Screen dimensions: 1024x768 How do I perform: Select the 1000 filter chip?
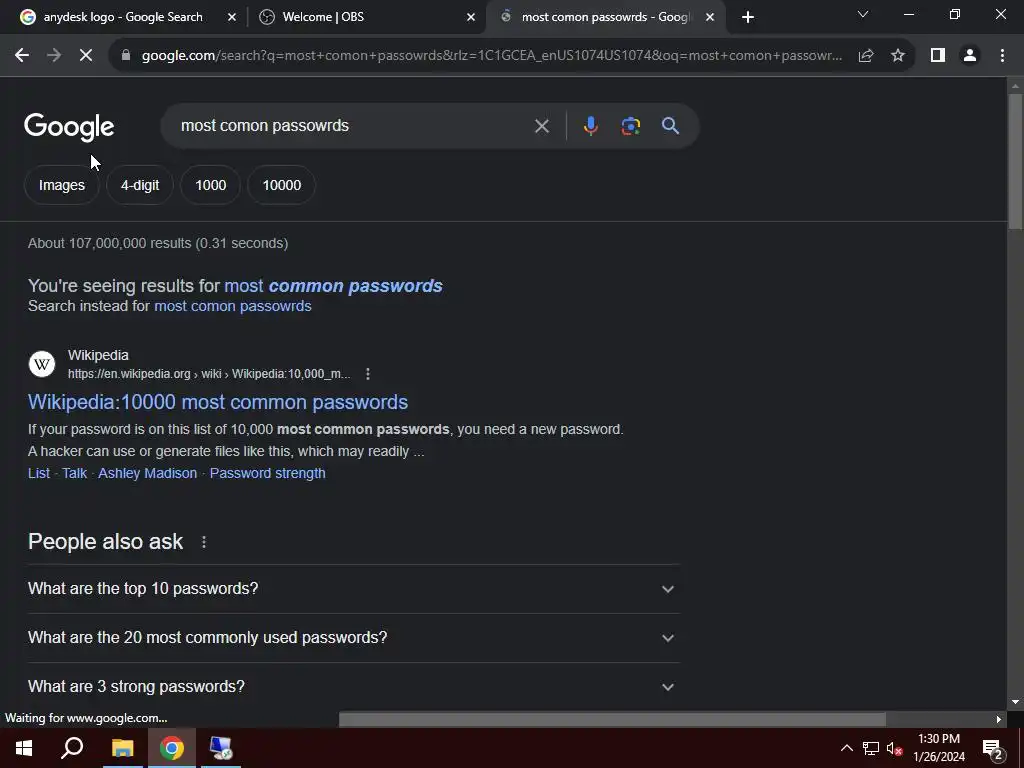coord(210,185)
